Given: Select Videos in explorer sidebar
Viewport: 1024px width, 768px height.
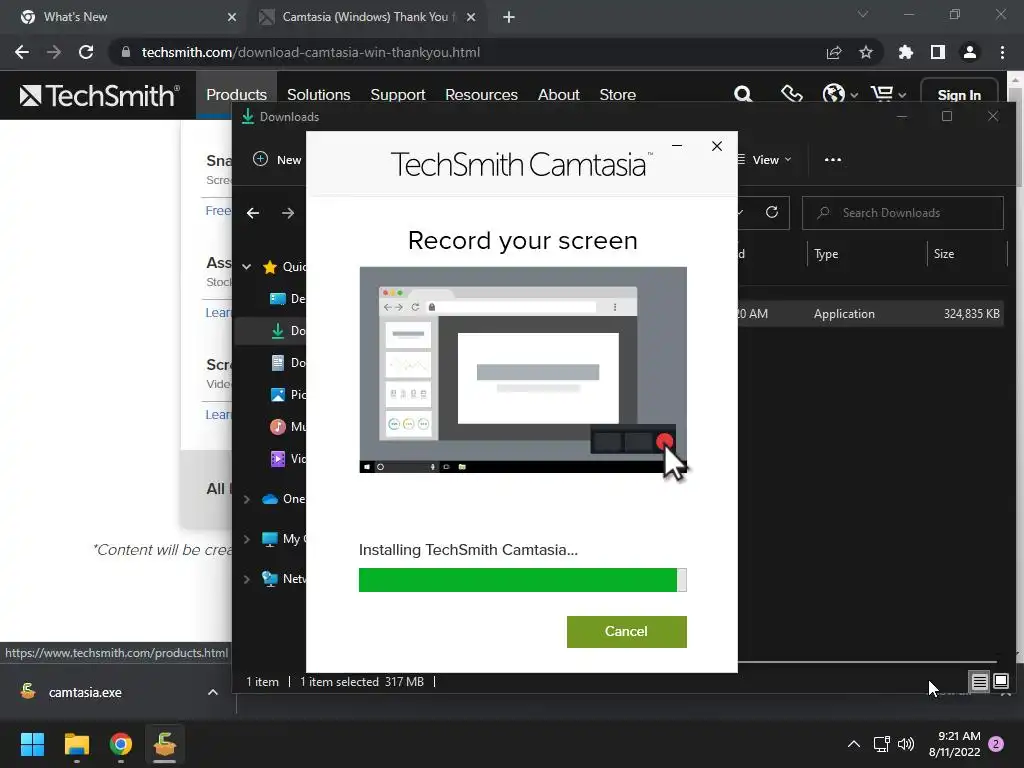Looking at the screenshot, I should [x=287, y=458].
